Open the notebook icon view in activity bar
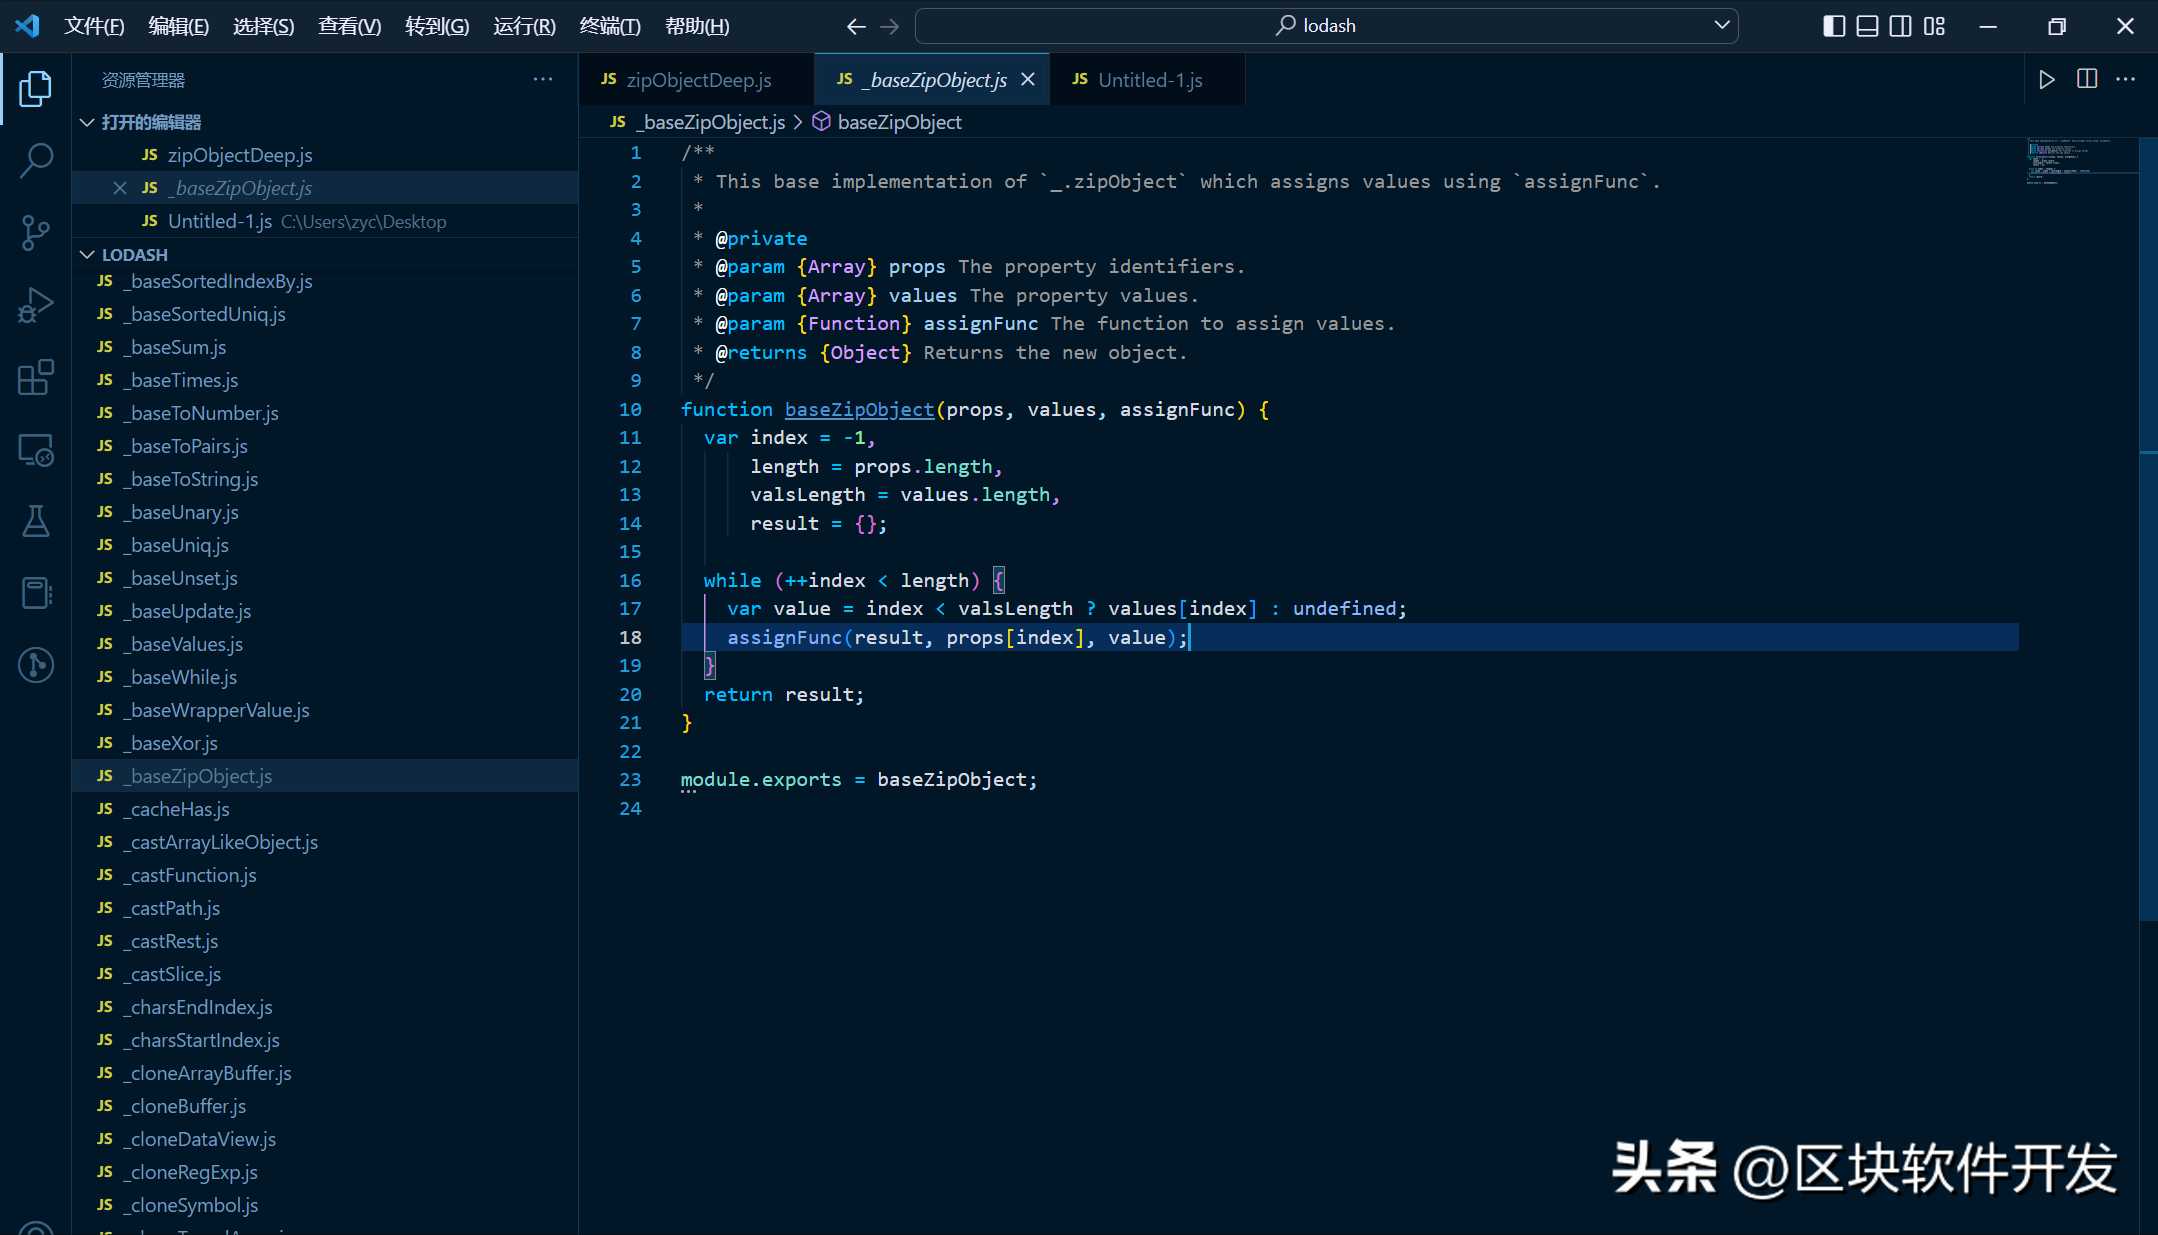The width and height of the screenshot is (2158, 1235). (35, 593)
